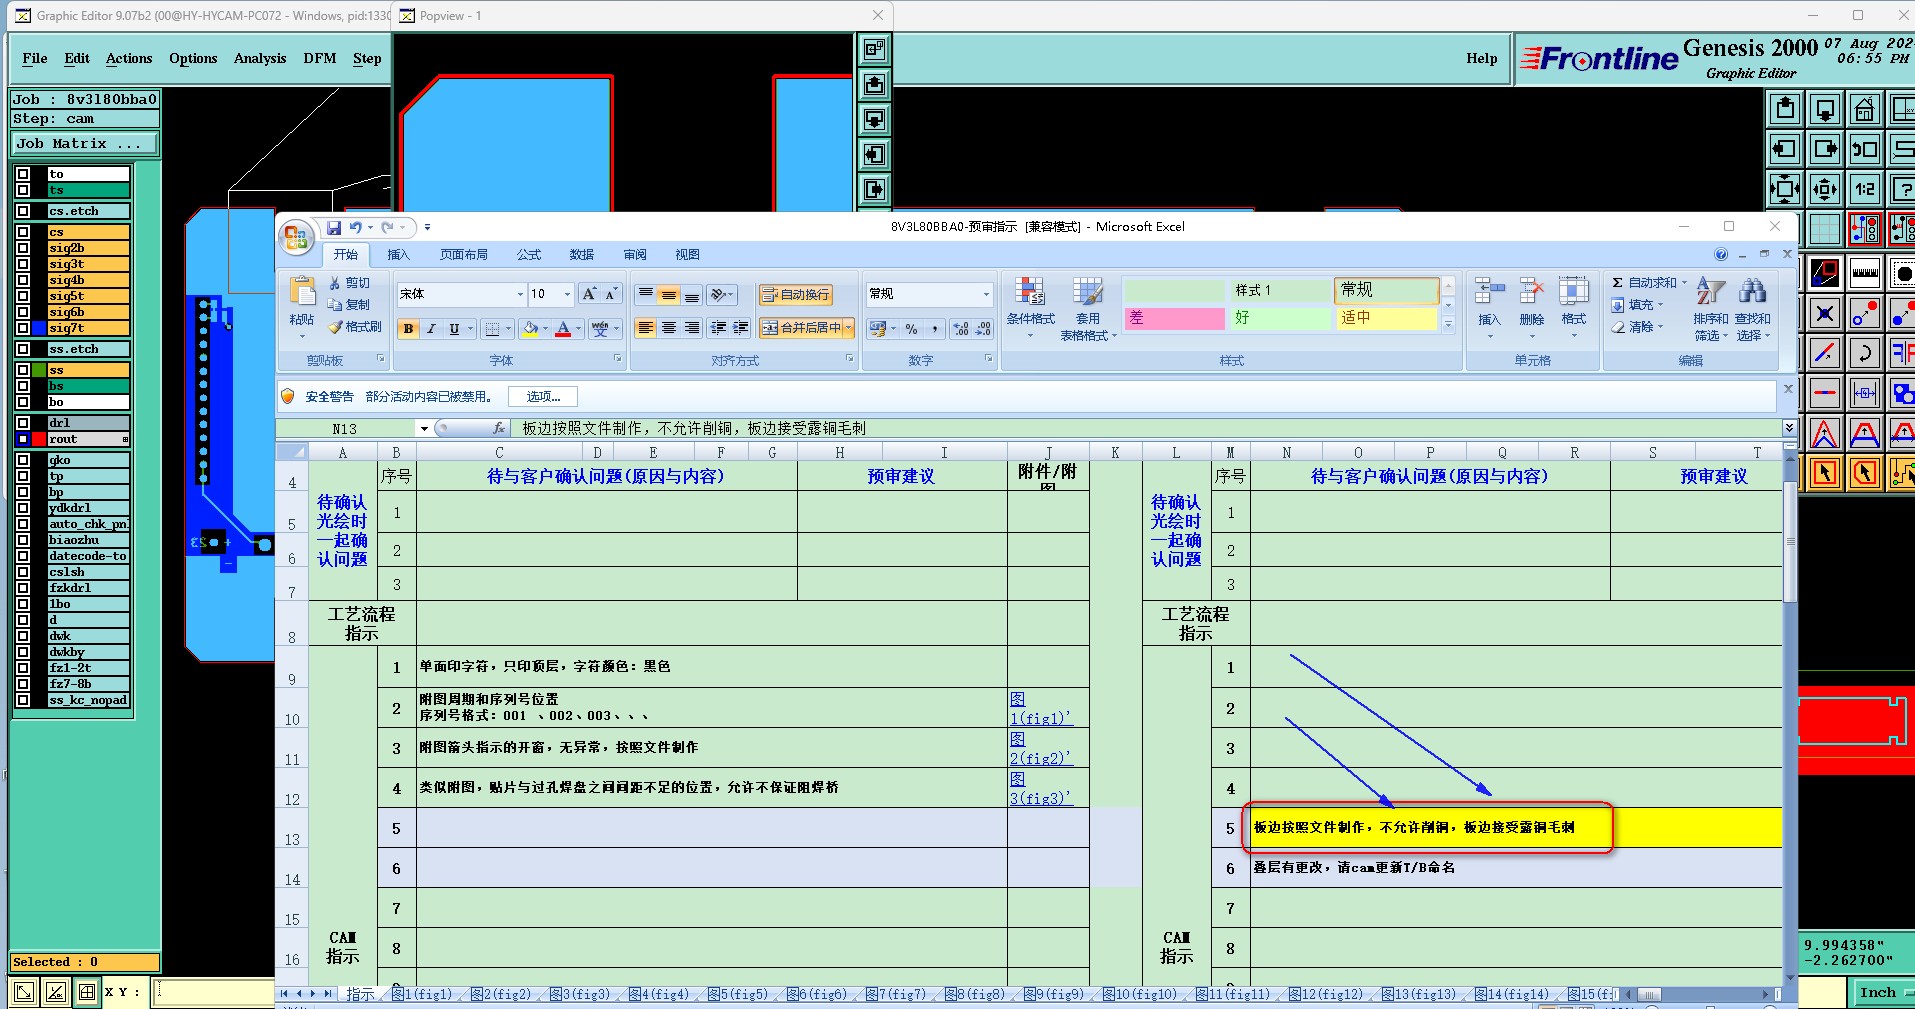Image resolution: width=1915 pixels, height=1009 pixels.
Task: Open hyperlink 图1(fig1)' in row 10
Action: [x=1041, y=709]
